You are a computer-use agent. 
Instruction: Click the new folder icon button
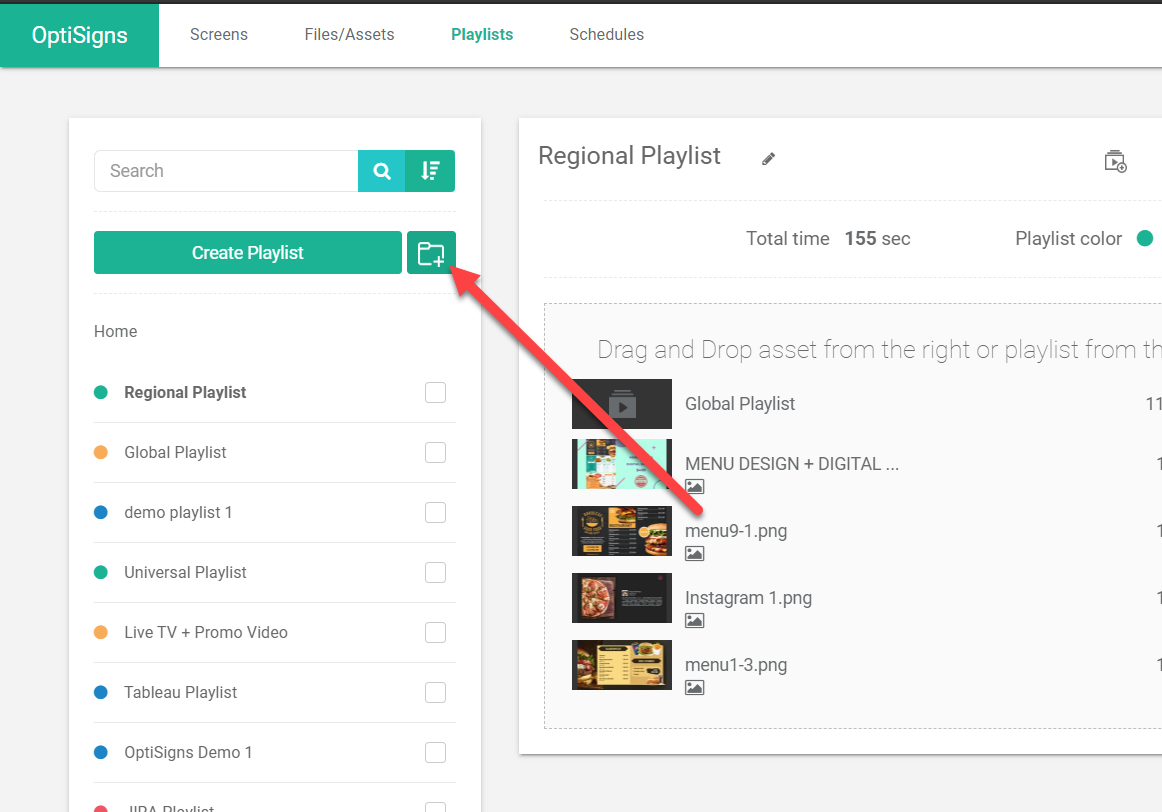point(431,253)
